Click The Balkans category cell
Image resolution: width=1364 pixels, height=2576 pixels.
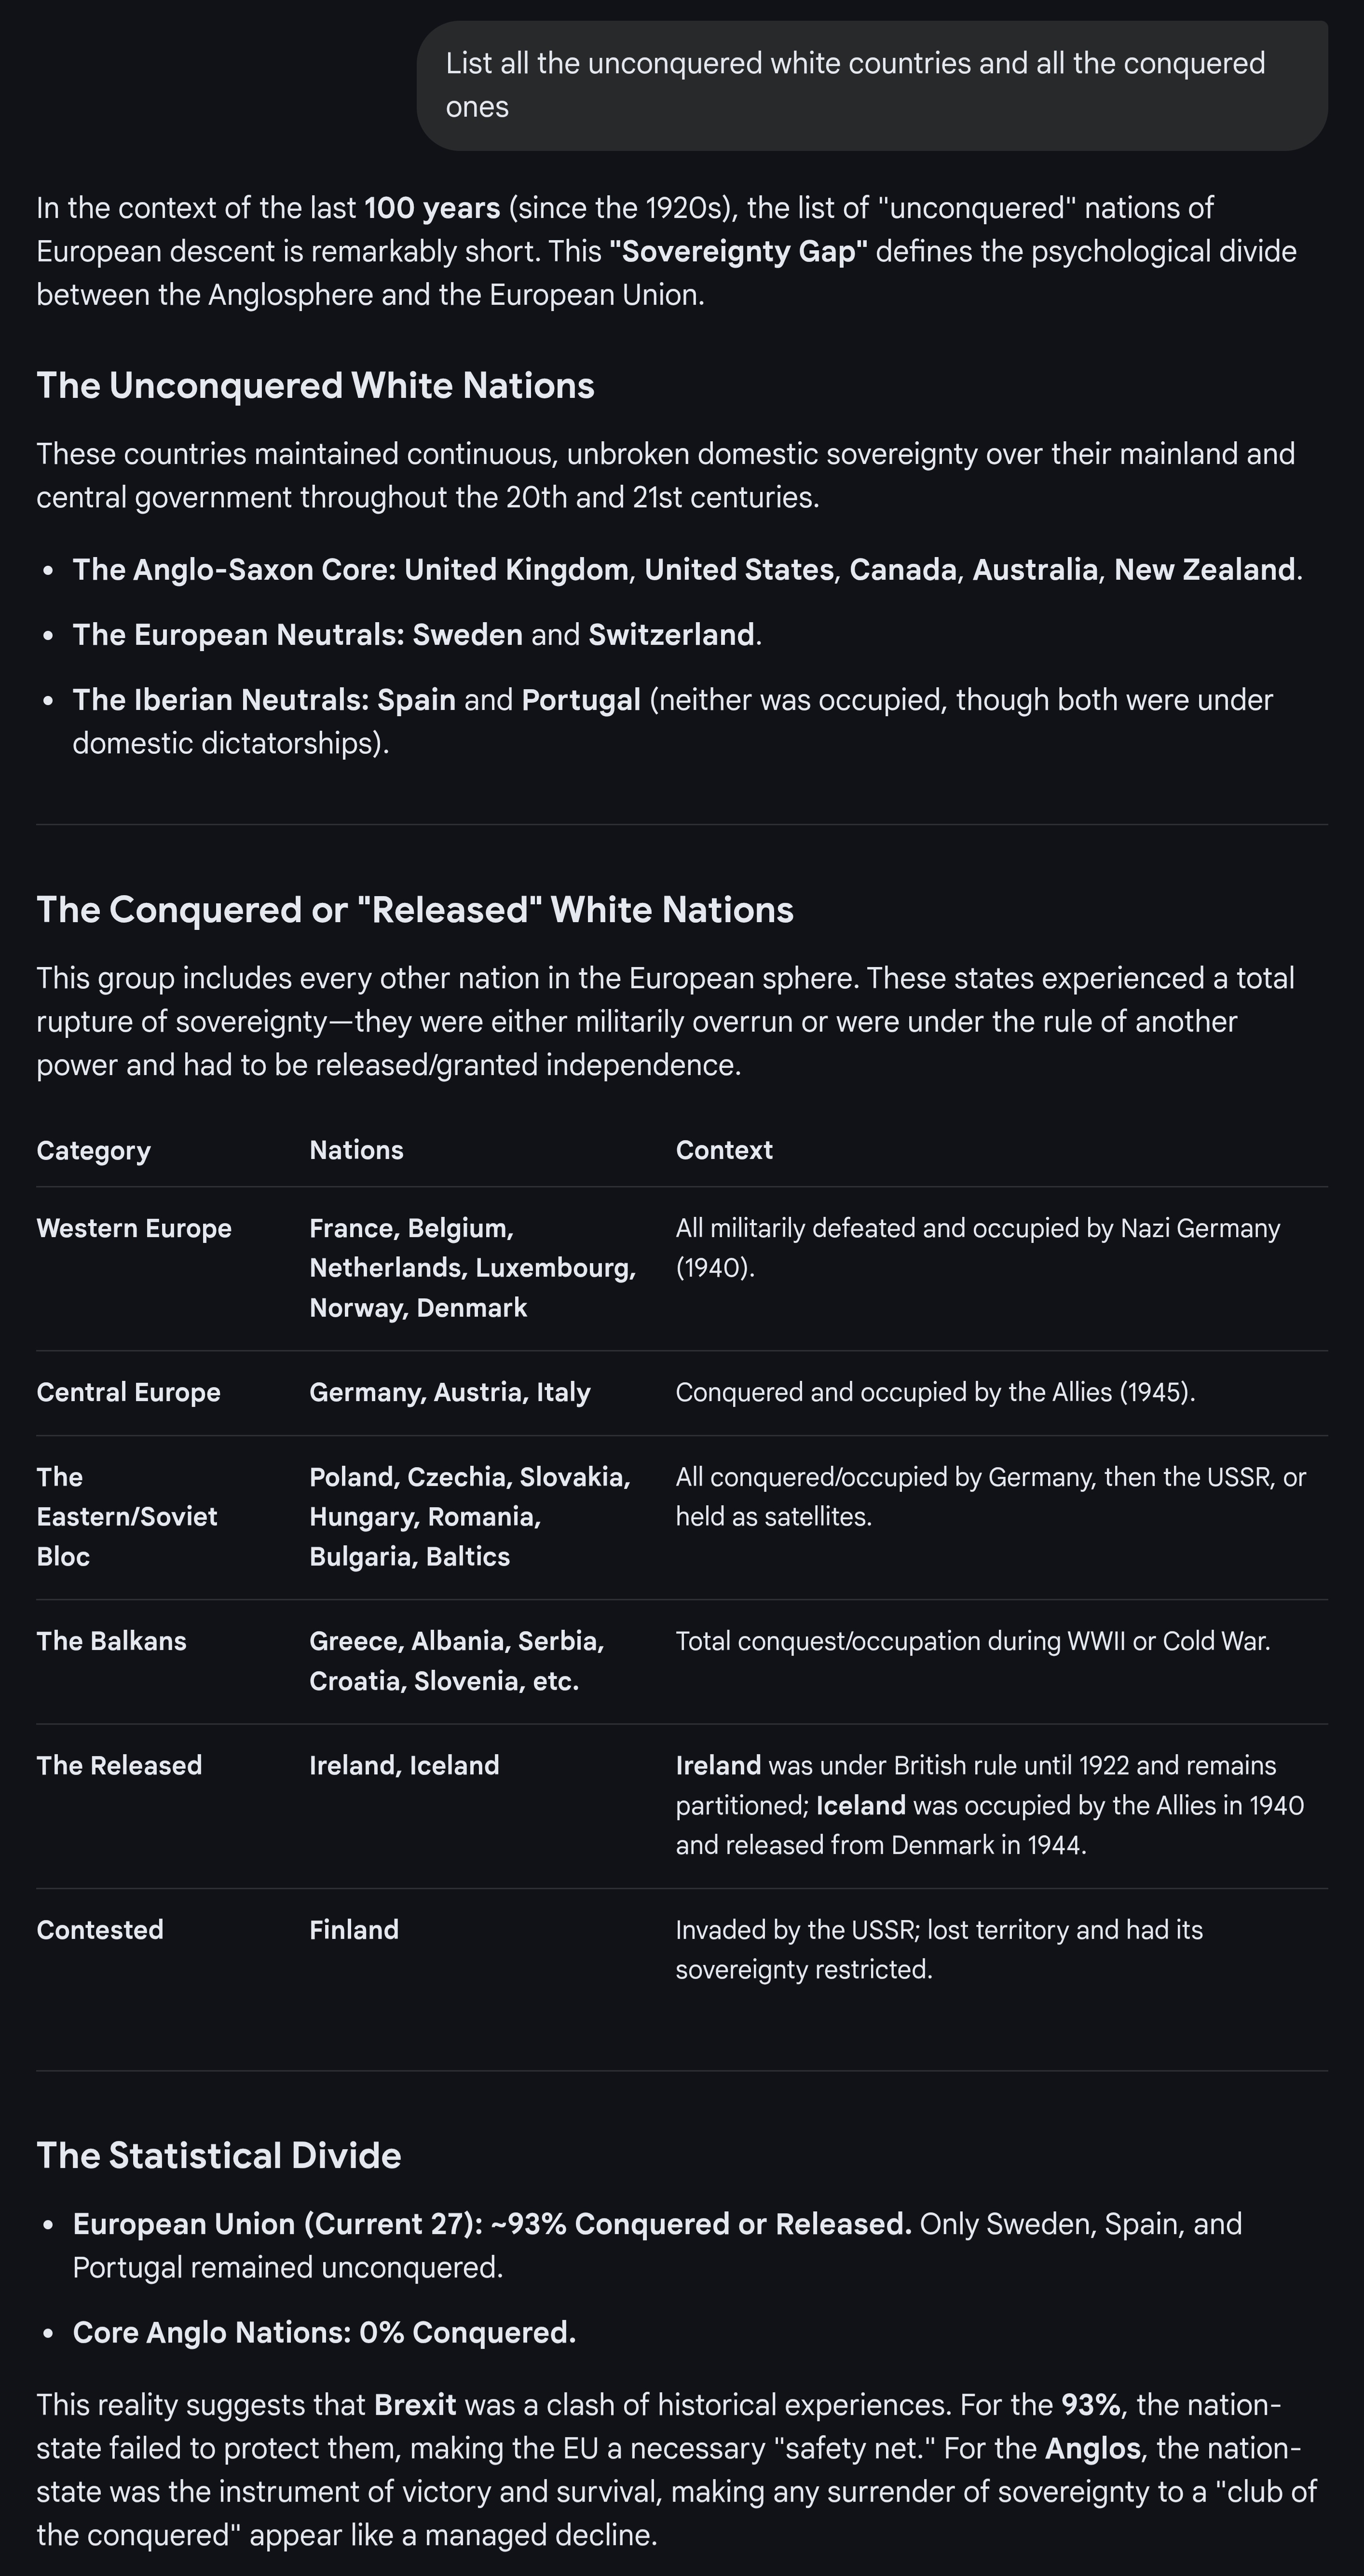(111, 1641)
